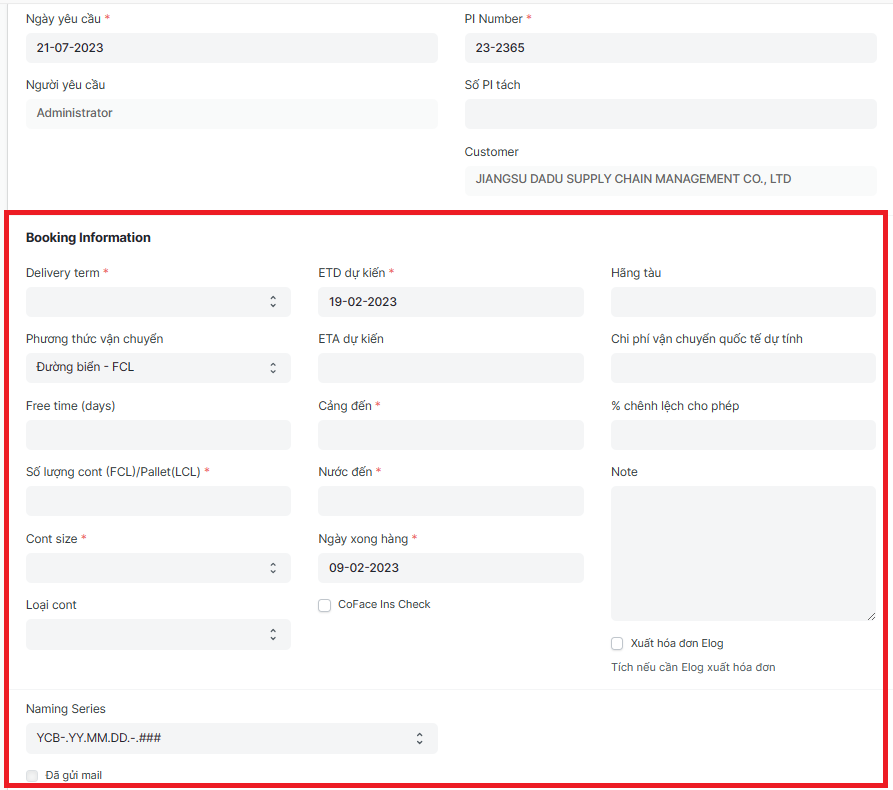Click the ETA dự kiến input field
Viewport: 893px width, 790px height.
(x=450, y=368)
